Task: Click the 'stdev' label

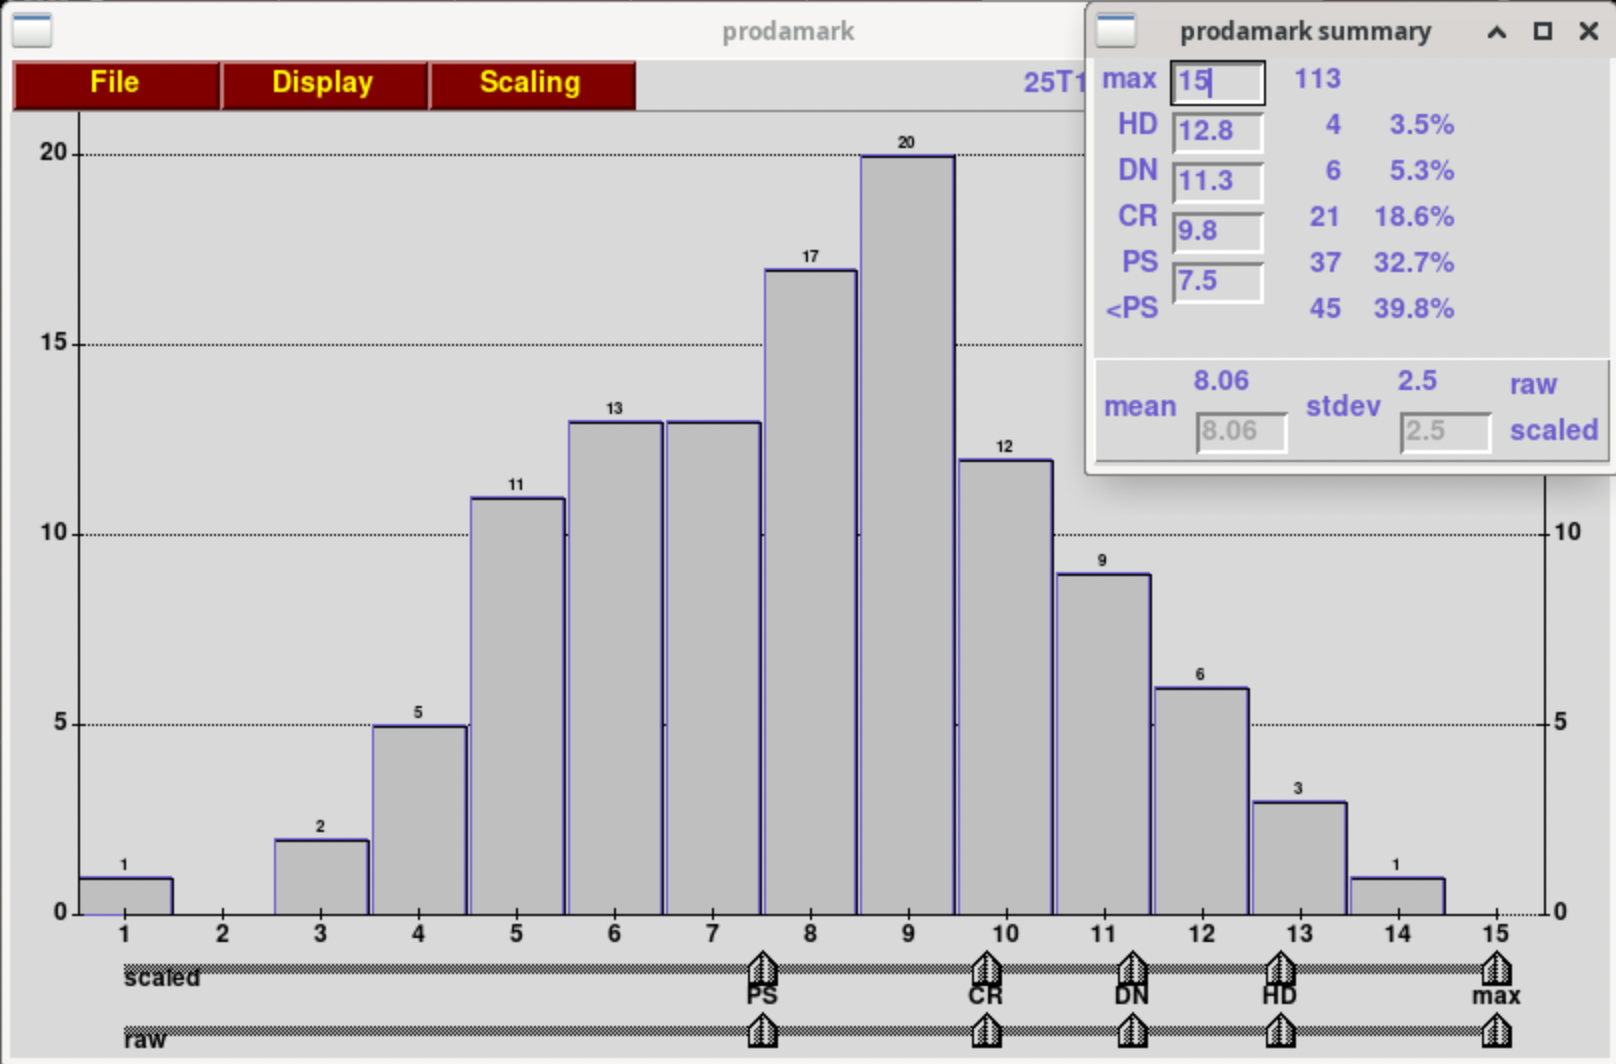Action: [1343, 407]
